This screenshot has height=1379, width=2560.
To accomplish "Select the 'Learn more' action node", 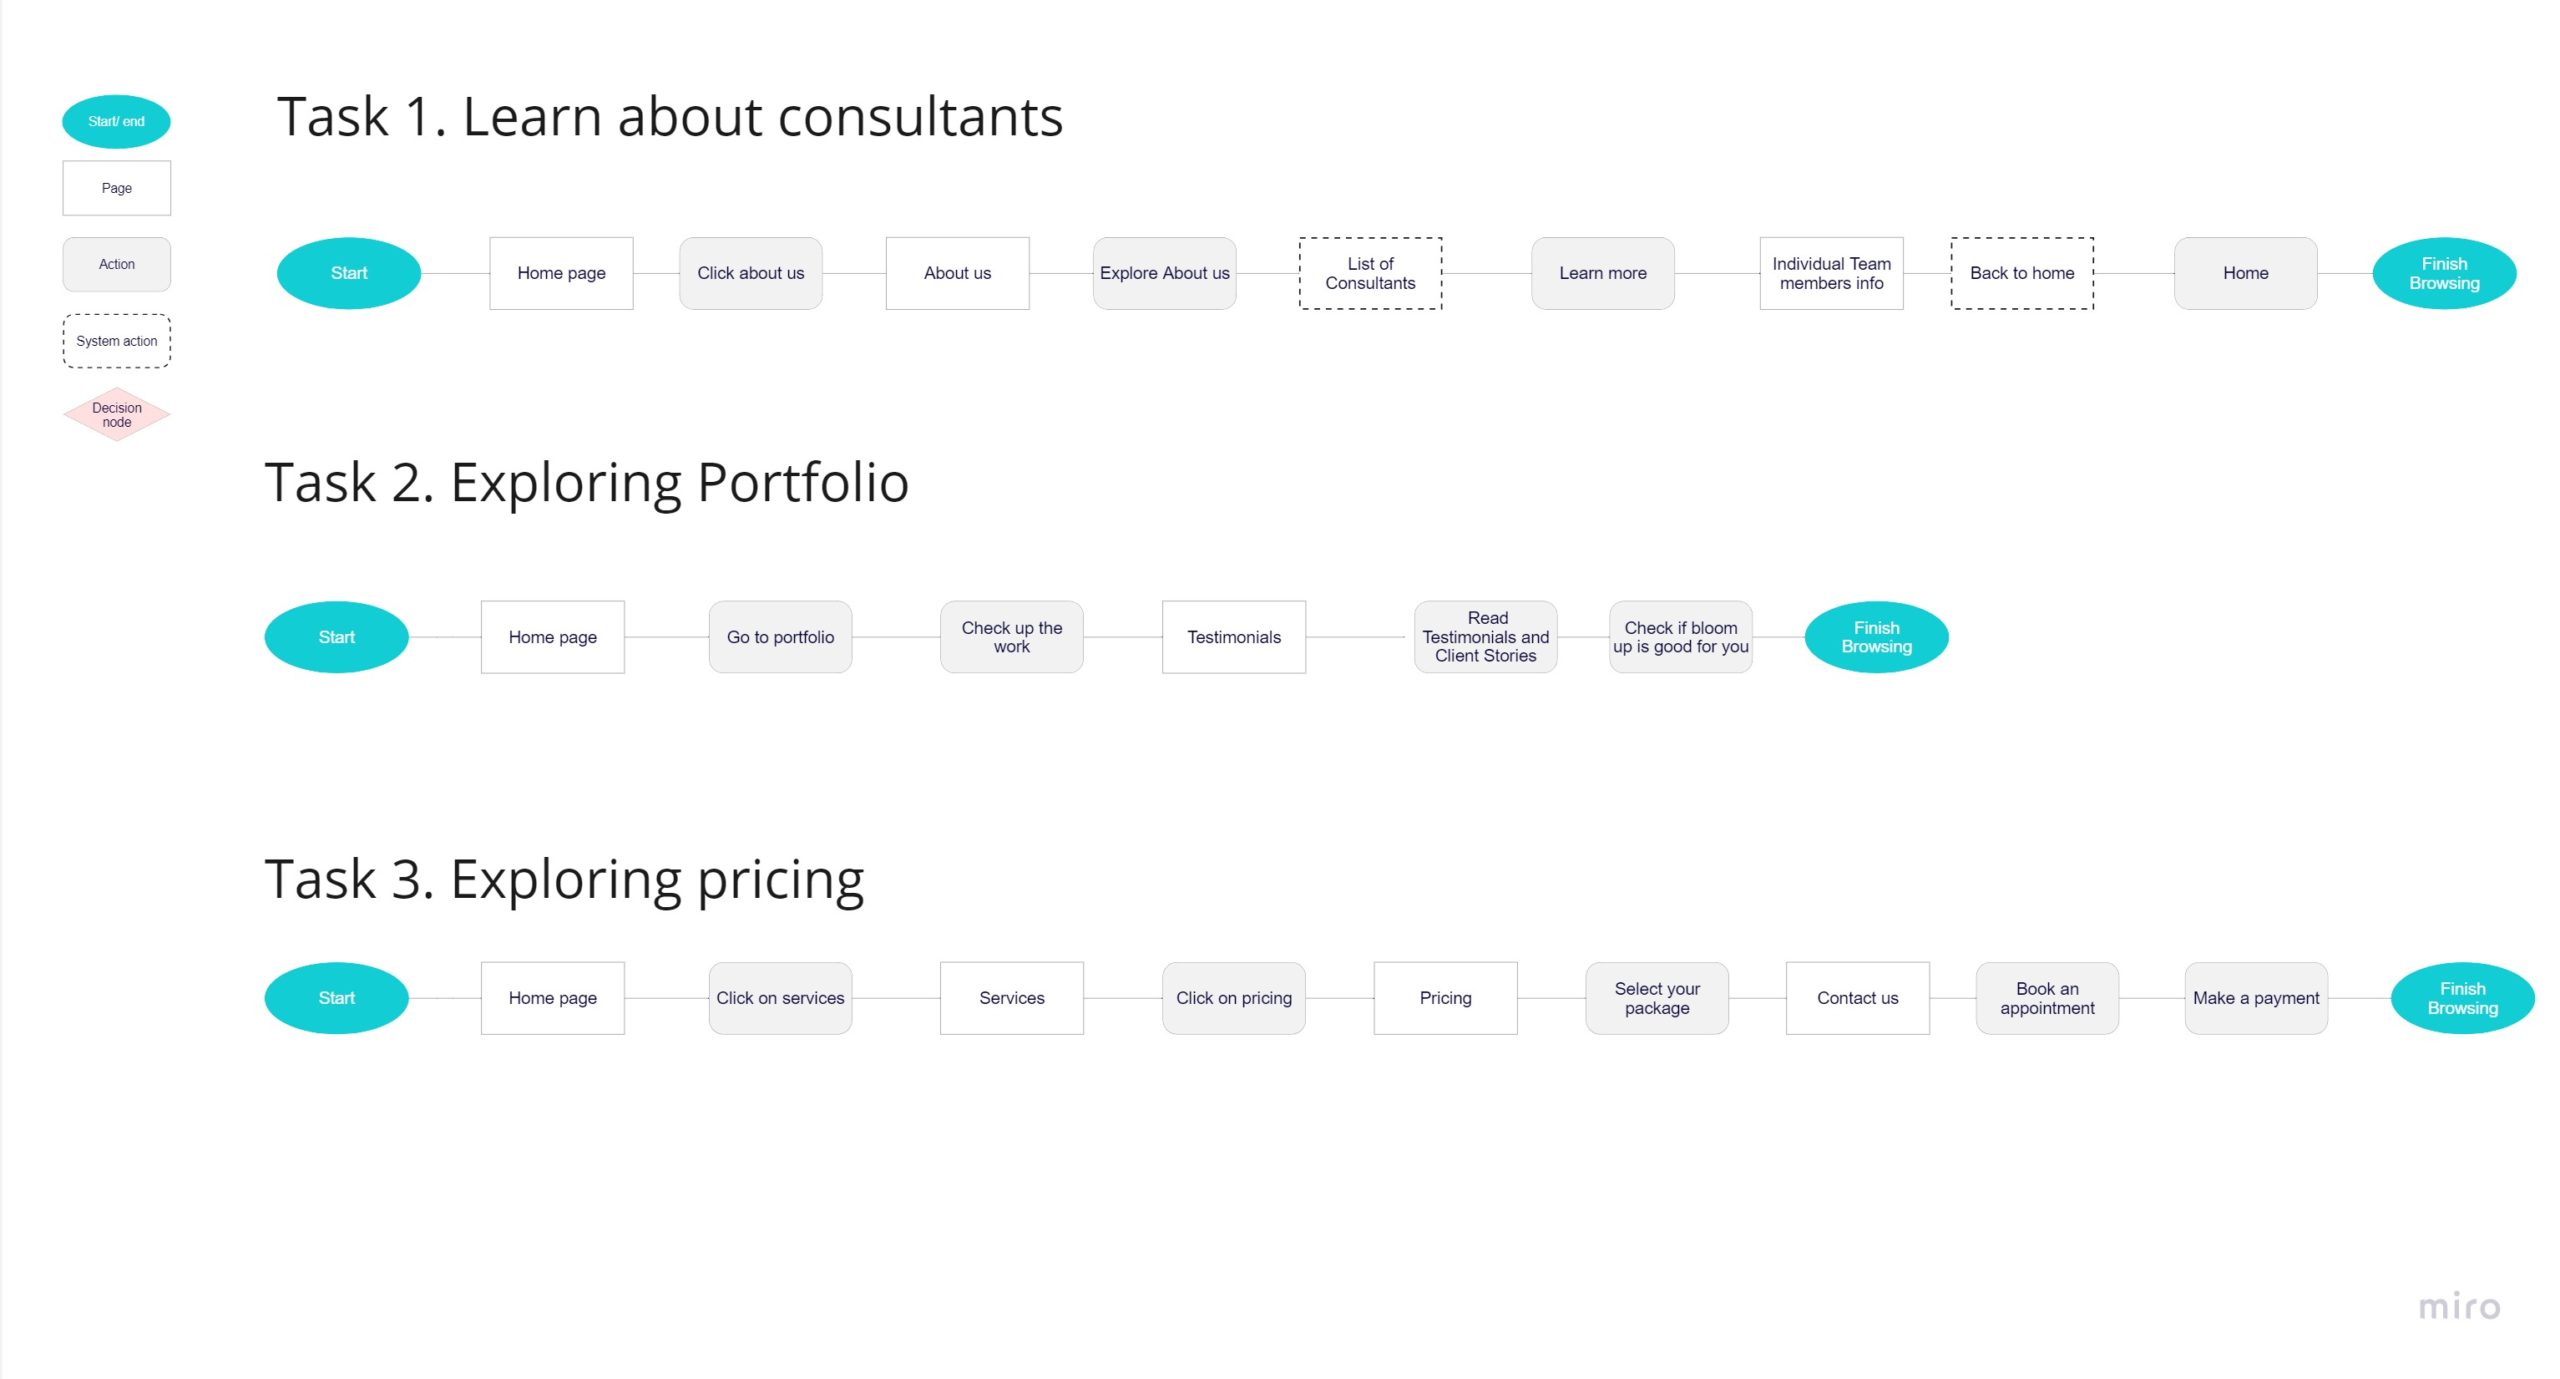I will (x=1602, y=273).
